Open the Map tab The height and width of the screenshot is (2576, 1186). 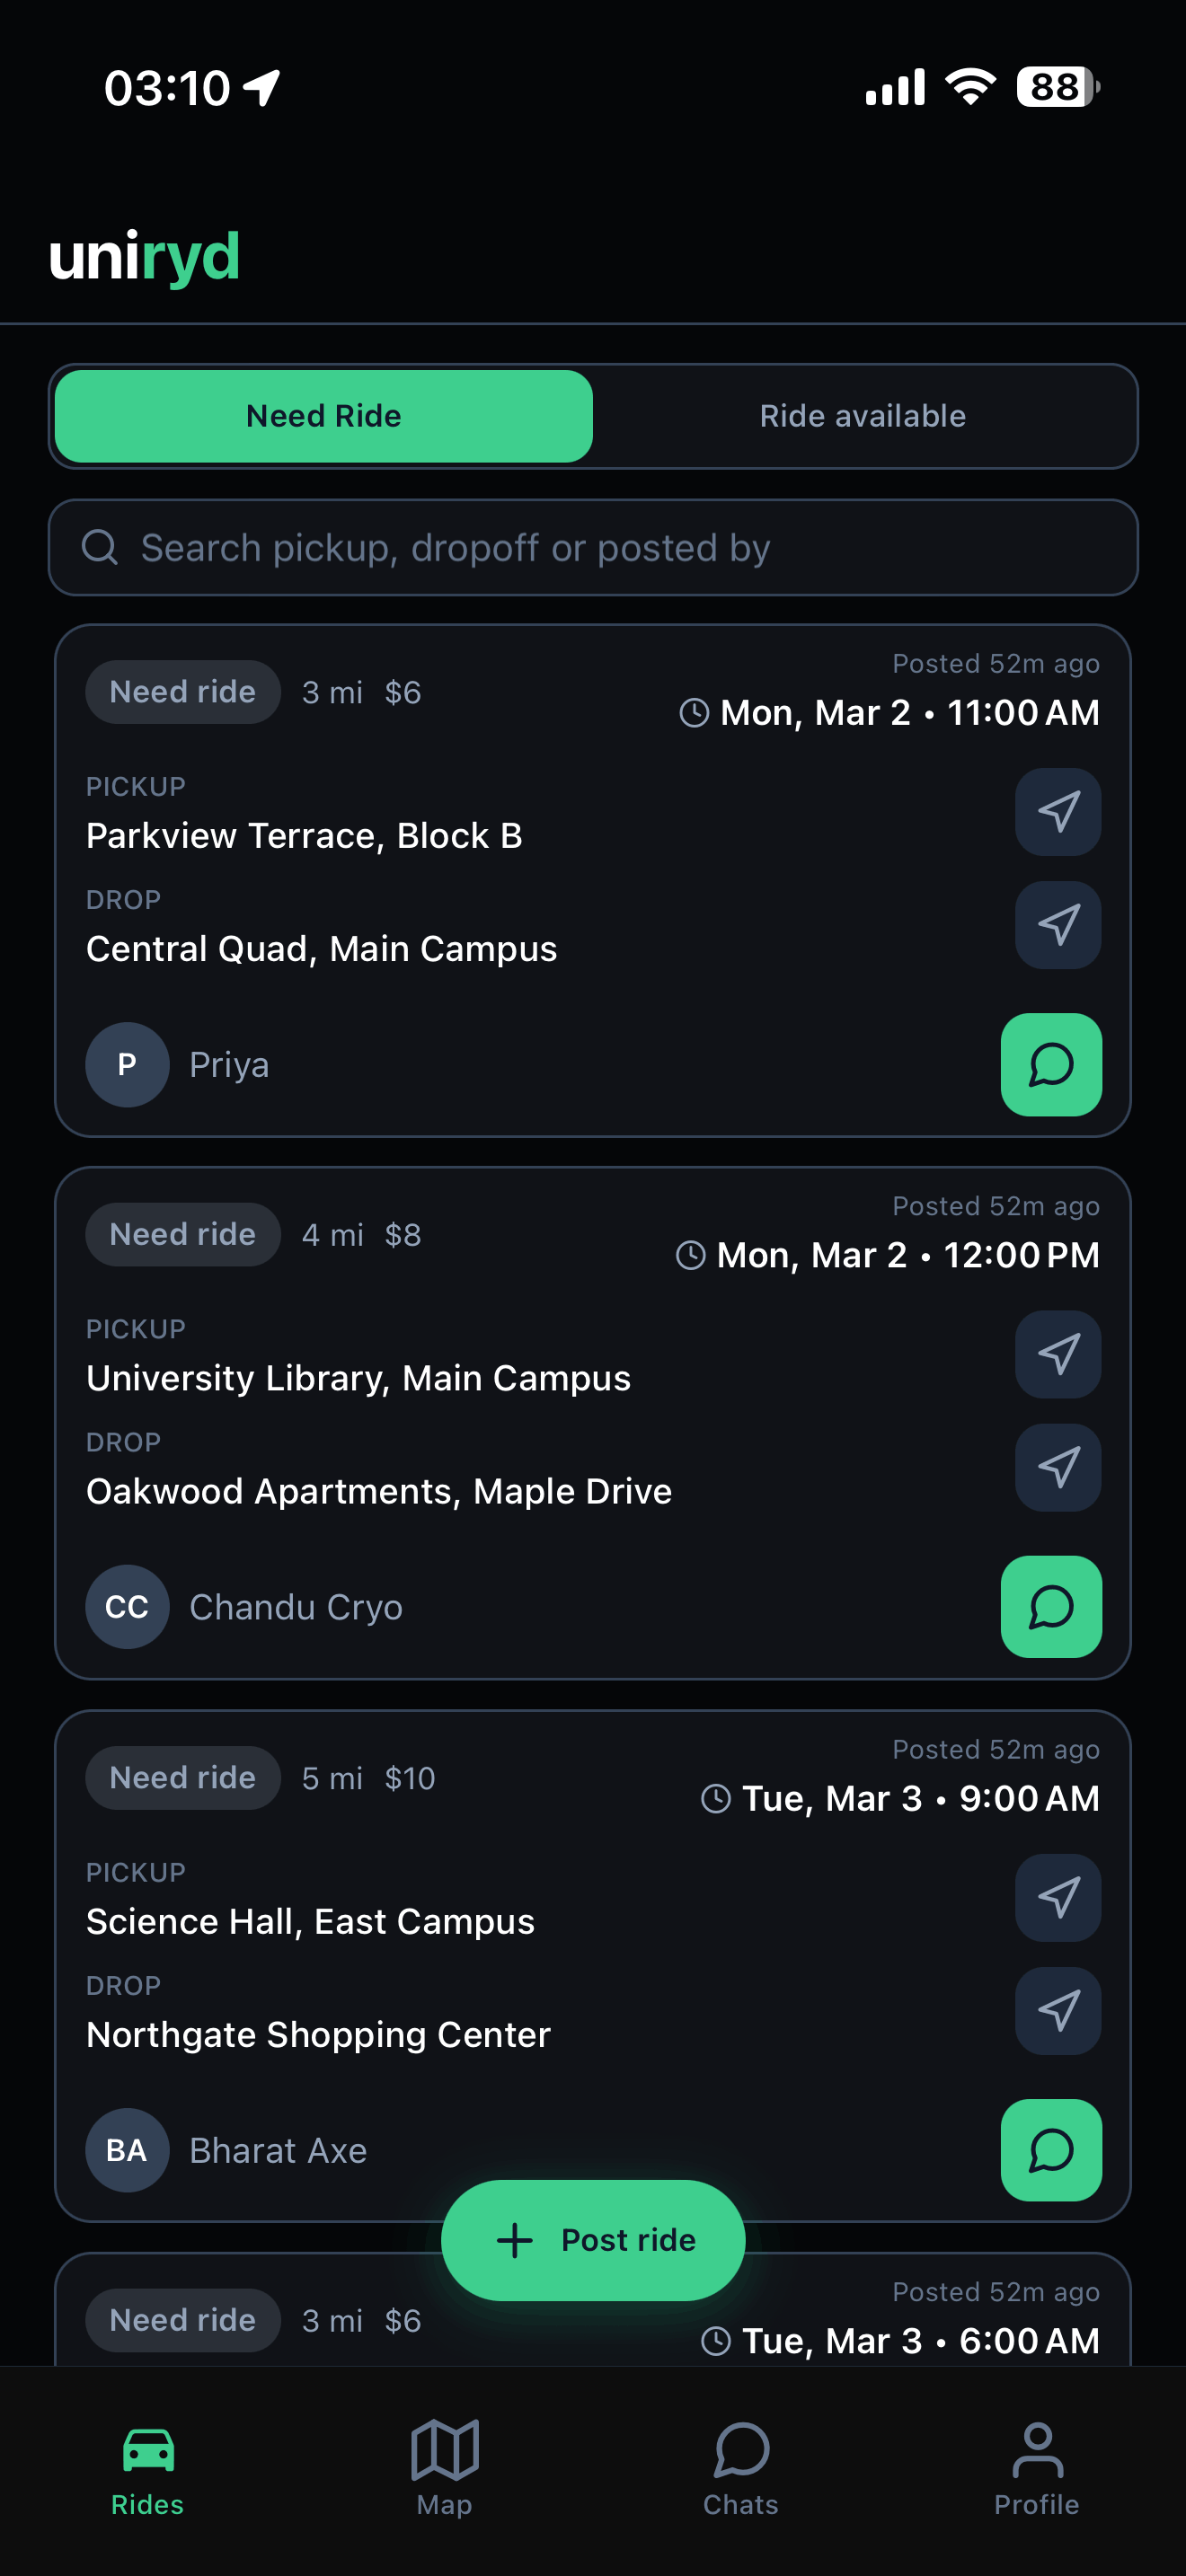(444, 2467)
